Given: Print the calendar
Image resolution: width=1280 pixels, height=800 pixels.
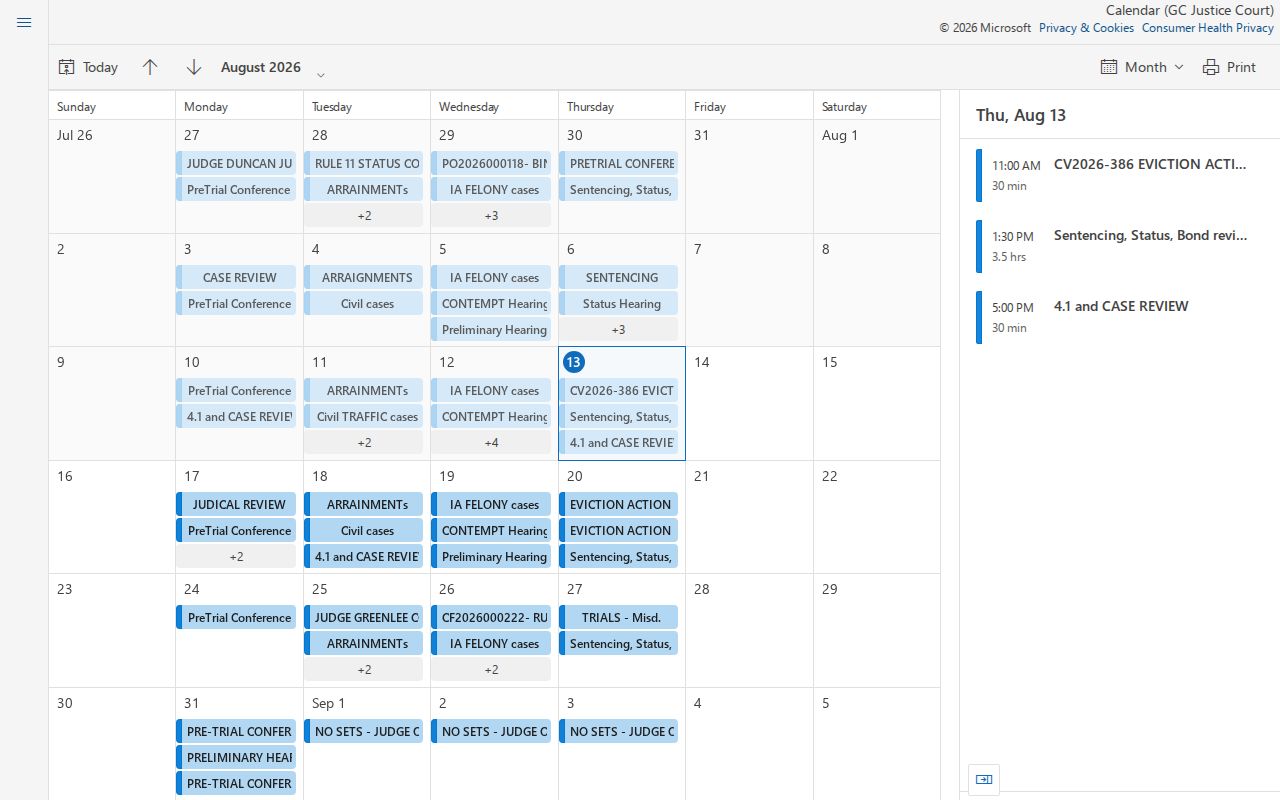Looking at the screenshot, I should click(1229, 67).
